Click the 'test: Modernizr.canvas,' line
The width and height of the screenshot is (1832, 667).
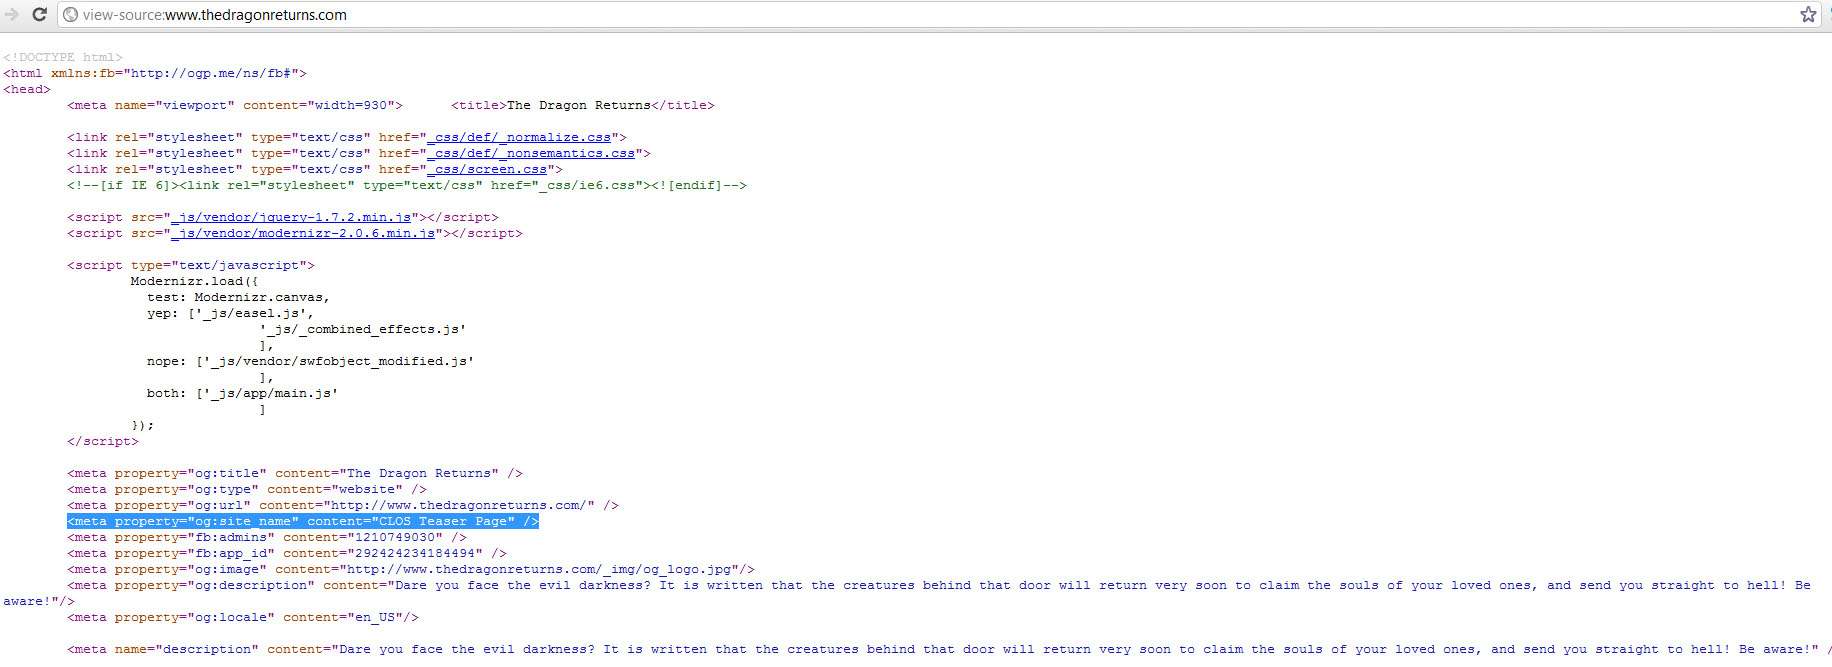tap(239, 297)
